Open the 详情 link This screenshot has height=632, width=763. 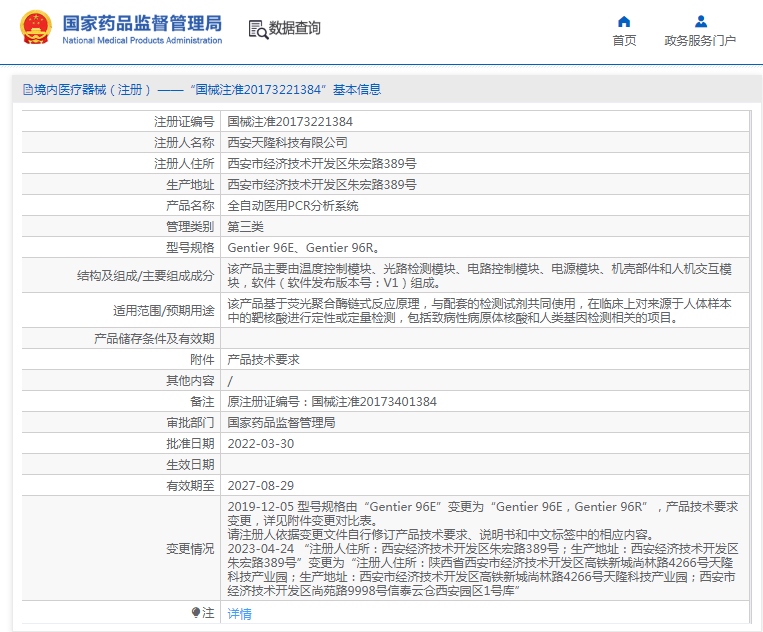pos(239,614)
